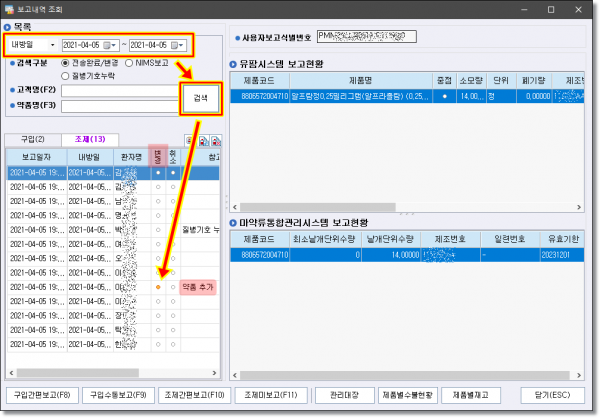600x418 pixels.
Task: Click the rightmost document icon above the list grid
Action: (x=216, y=141)
